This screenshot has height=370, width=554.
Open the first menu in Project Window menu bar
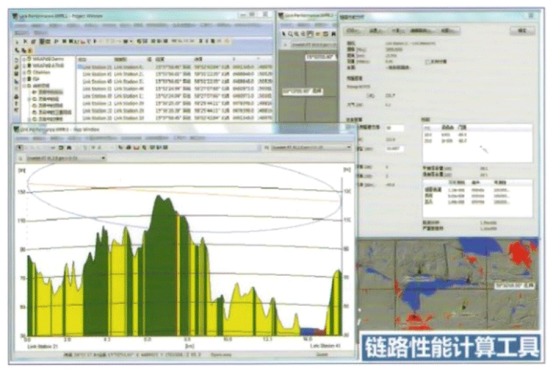pos(20,25)
